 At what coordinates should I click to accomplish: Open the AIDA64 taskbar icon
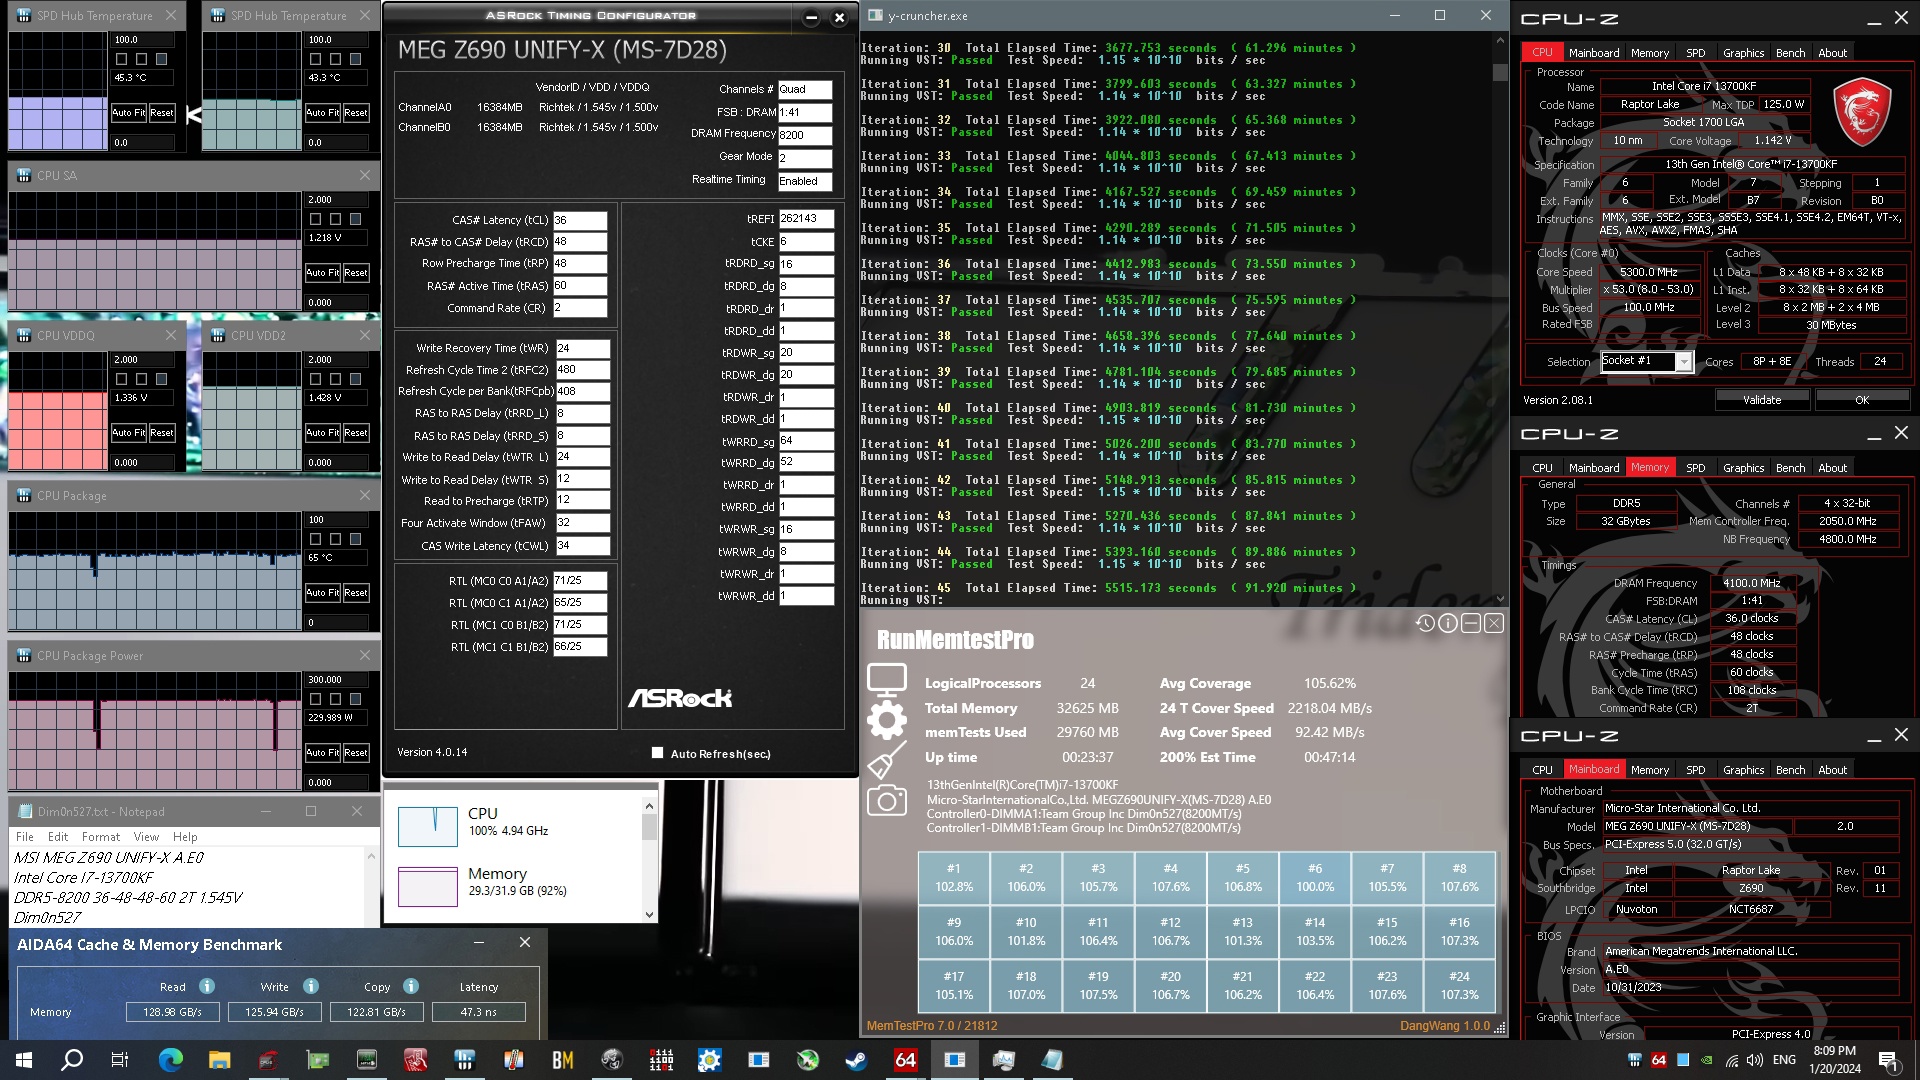click(905, 1060)
